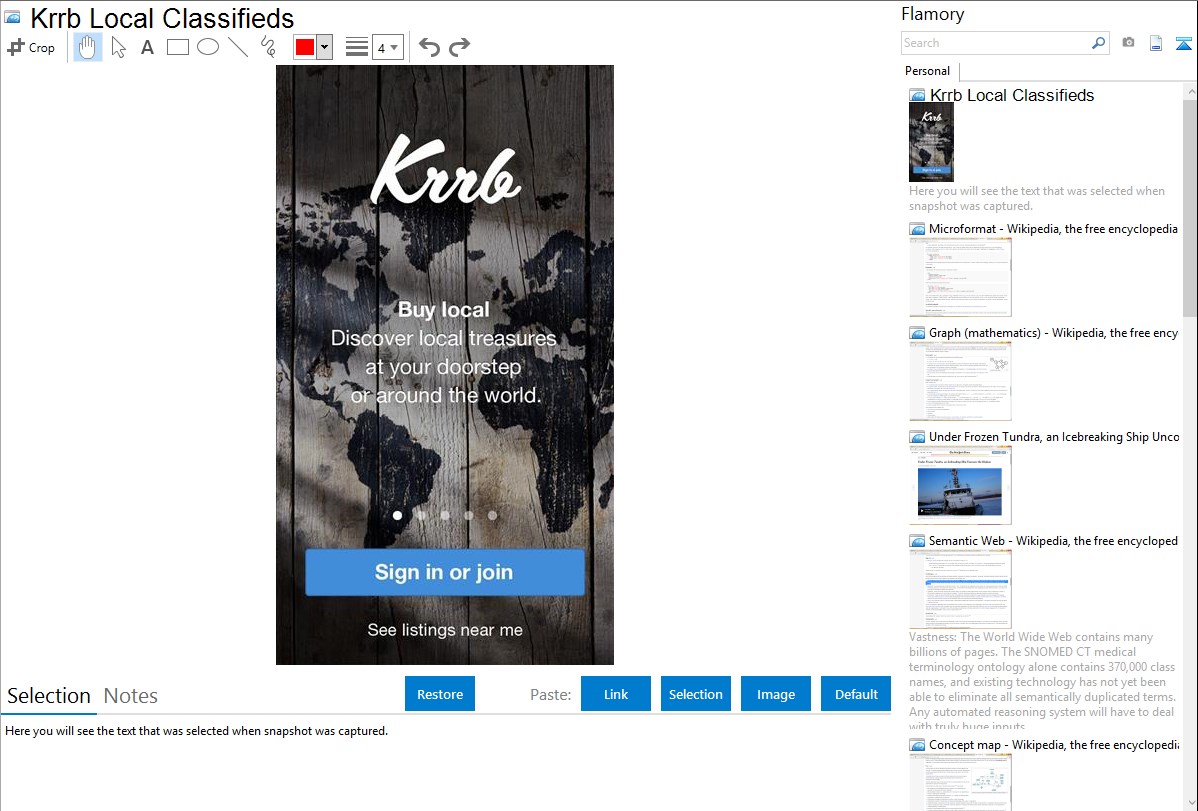This screenshot has height=811, width=1198.
Task: Click snapshot icon beside Microformat title
Action: [x=918, y=229]
